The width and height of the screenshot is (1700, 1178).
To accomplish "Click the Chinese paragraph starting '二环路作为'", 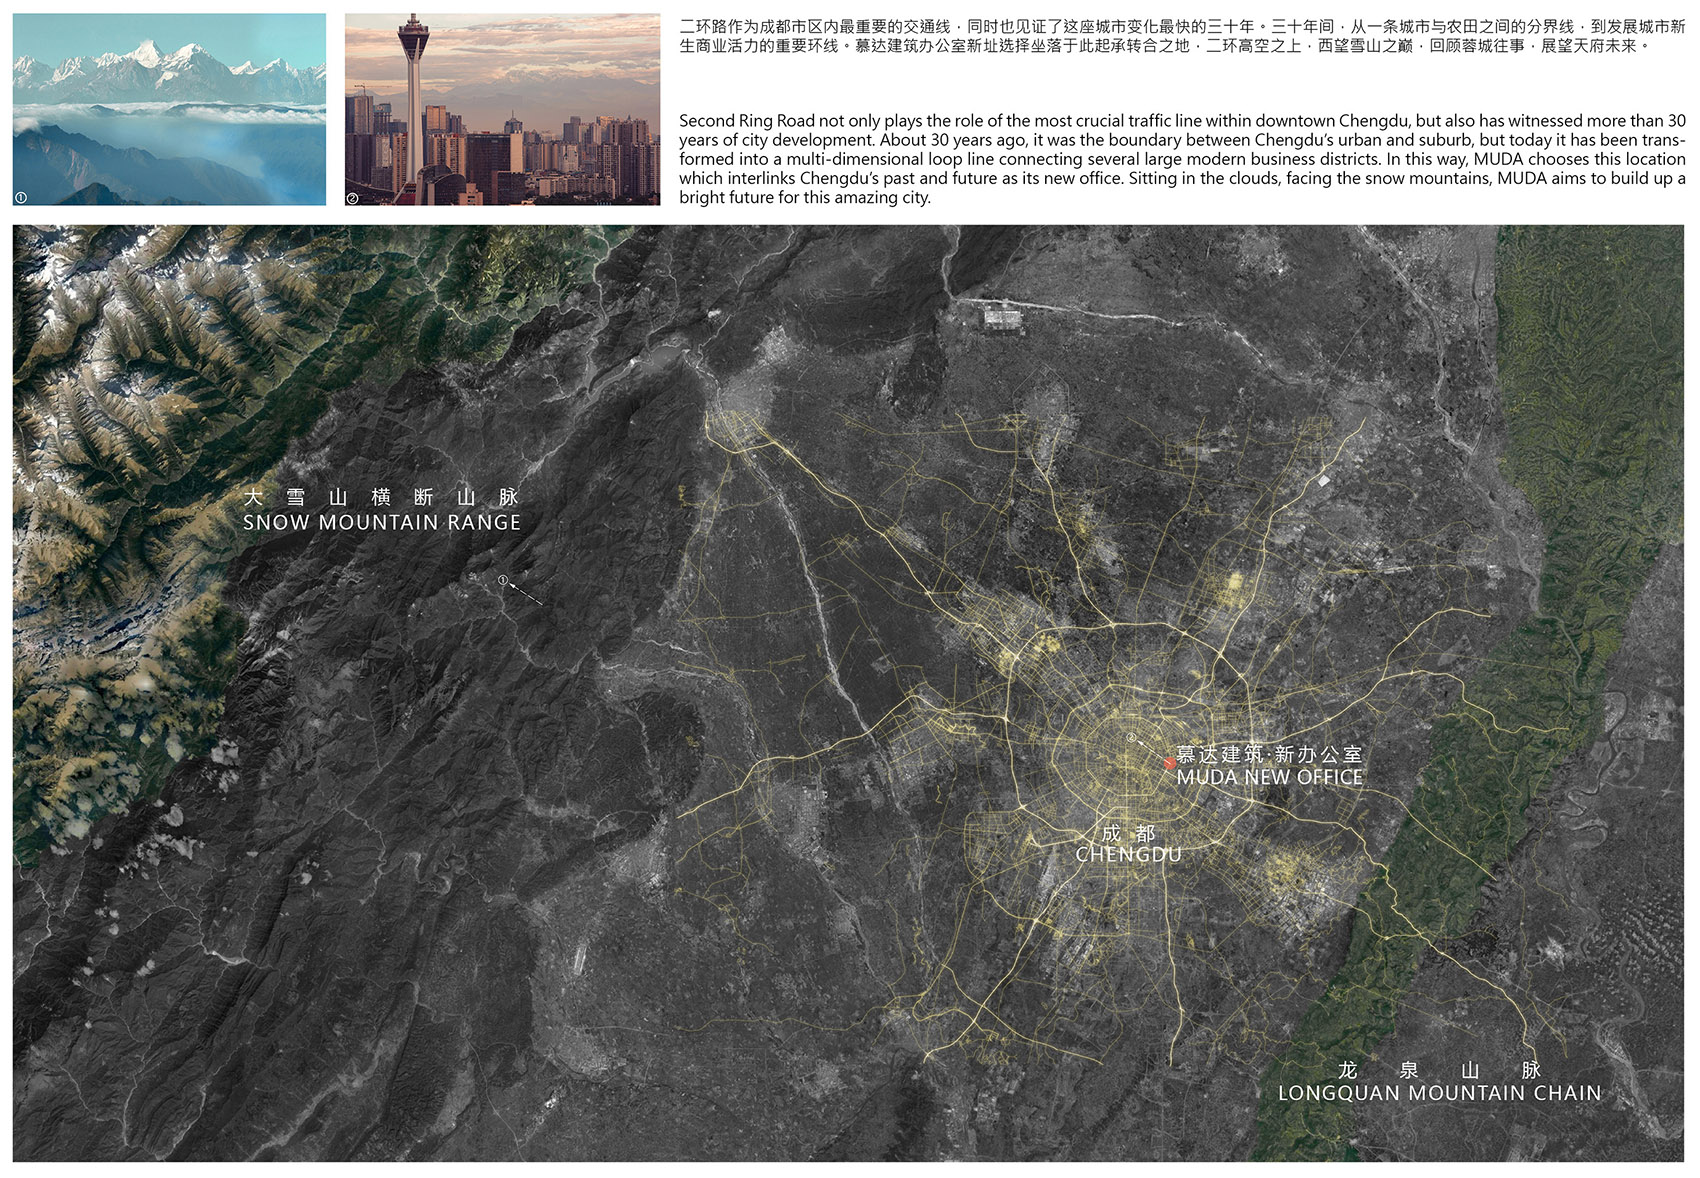I will point(1182,36).
